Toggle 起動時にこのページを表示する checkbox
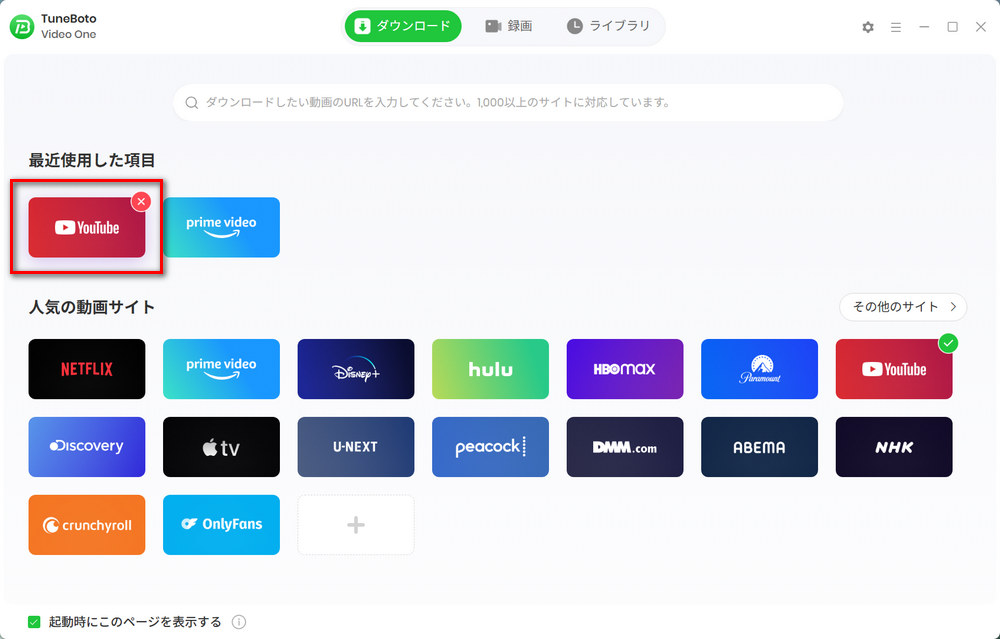1000x639 pixels. pyautogui.click(x=34, y=622)
